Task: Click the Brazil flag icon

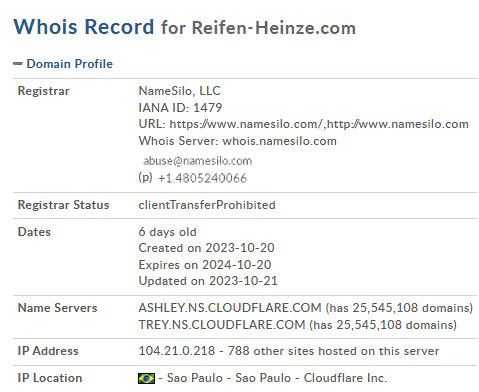Action: point(146,378)
